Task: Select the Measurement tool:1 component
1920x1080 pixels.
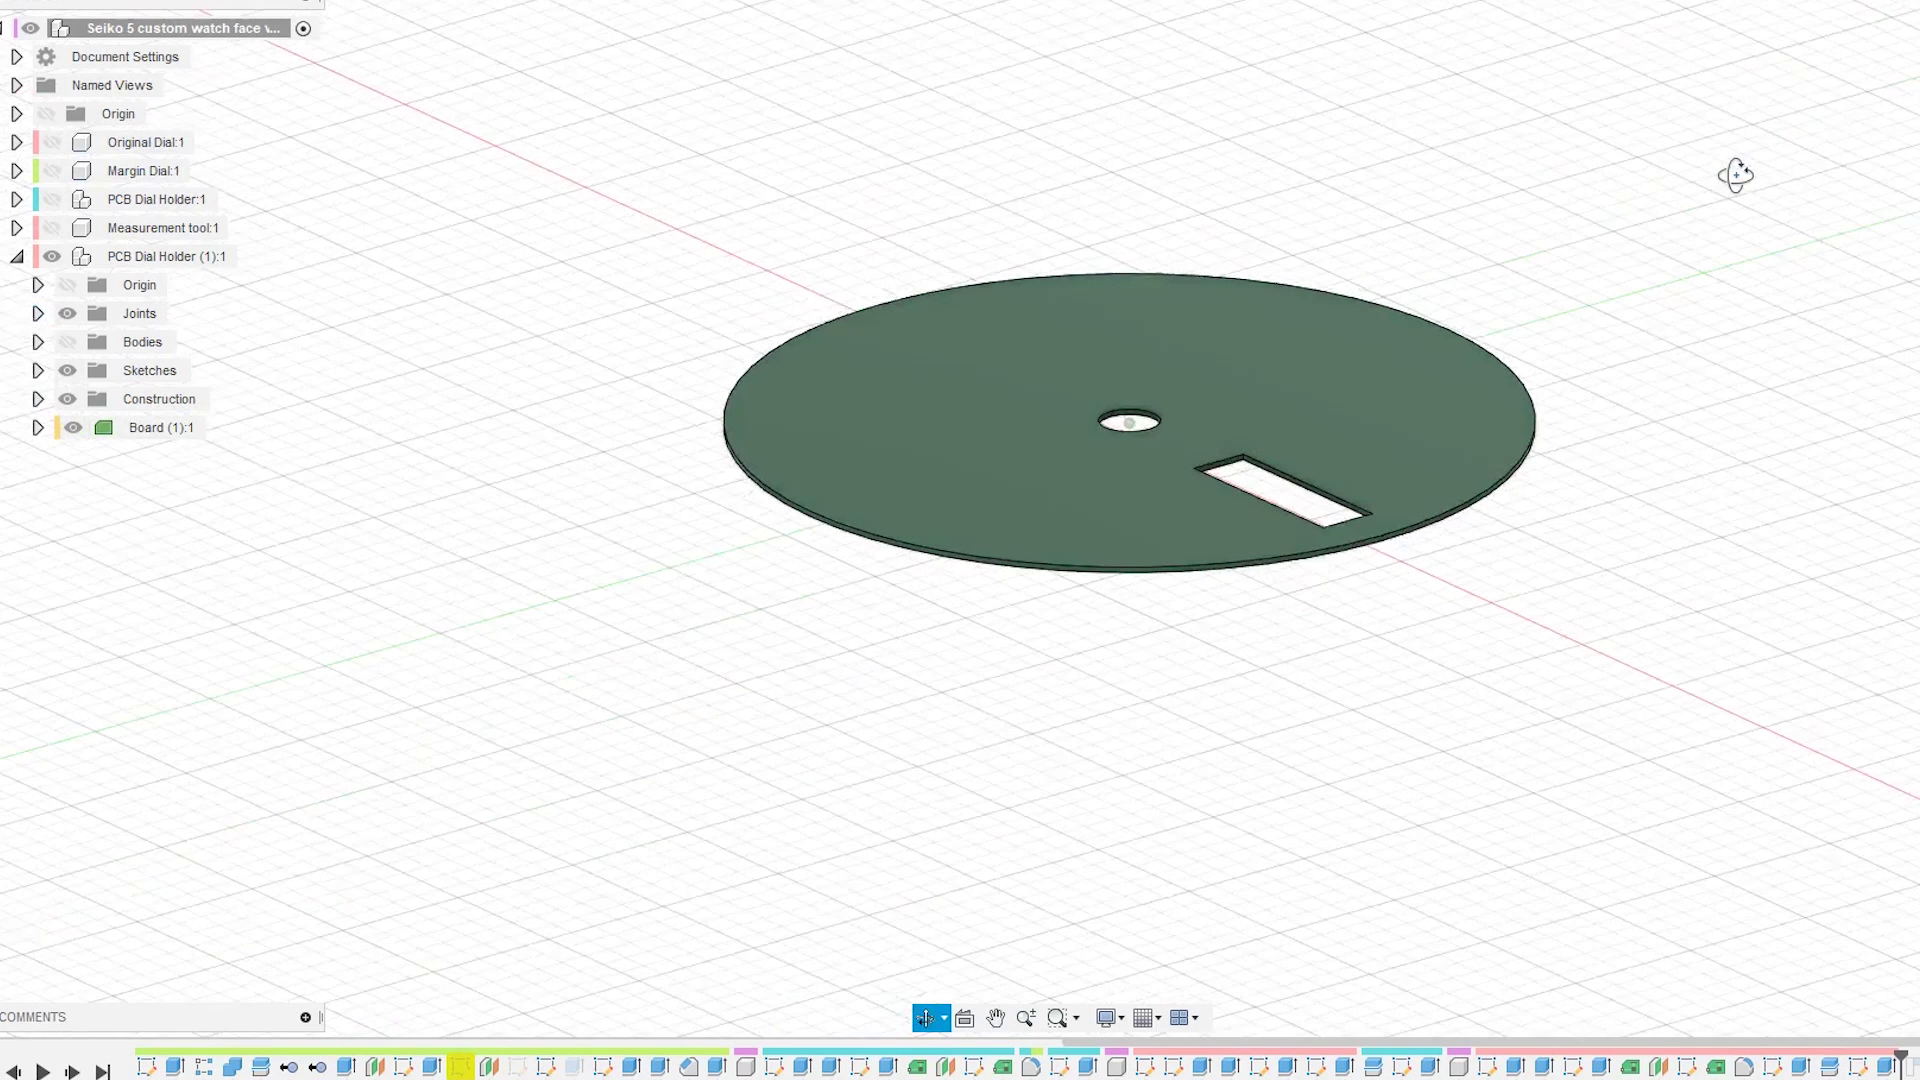Action: (163, 228)
